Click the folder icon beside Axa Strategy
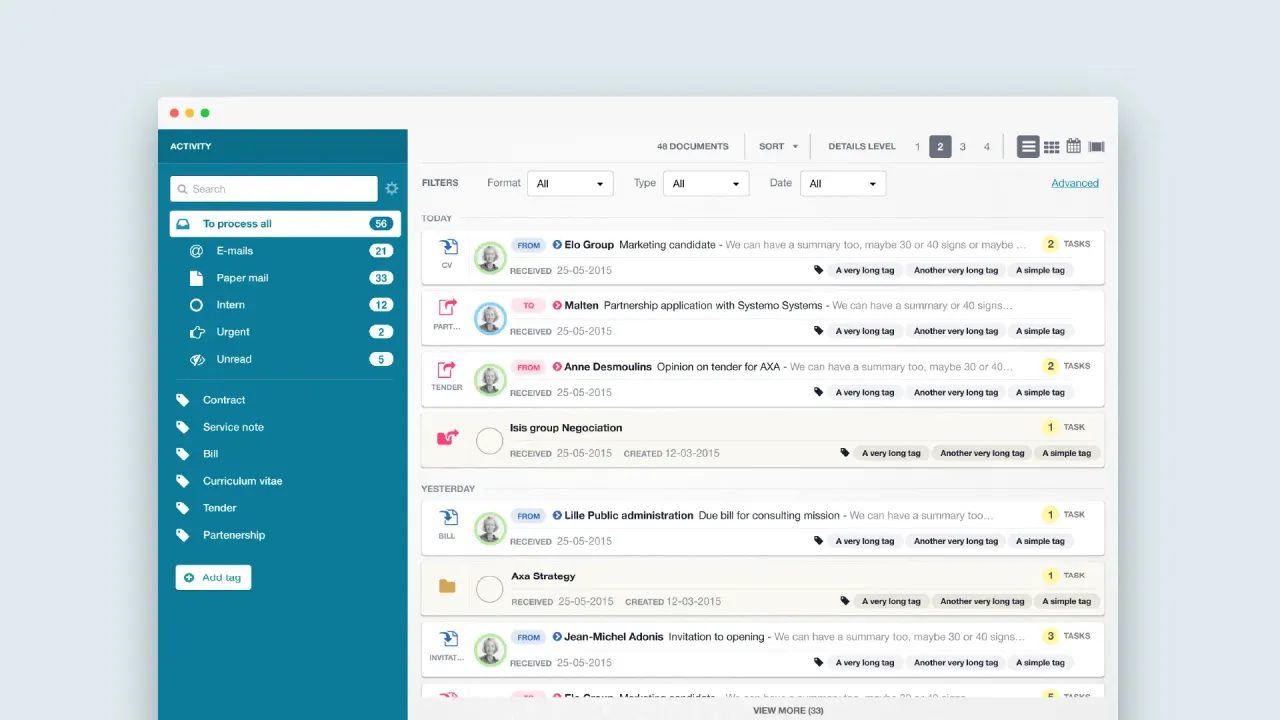Image resolution: width=1280 pixels, height=720 pixels. 447,586
